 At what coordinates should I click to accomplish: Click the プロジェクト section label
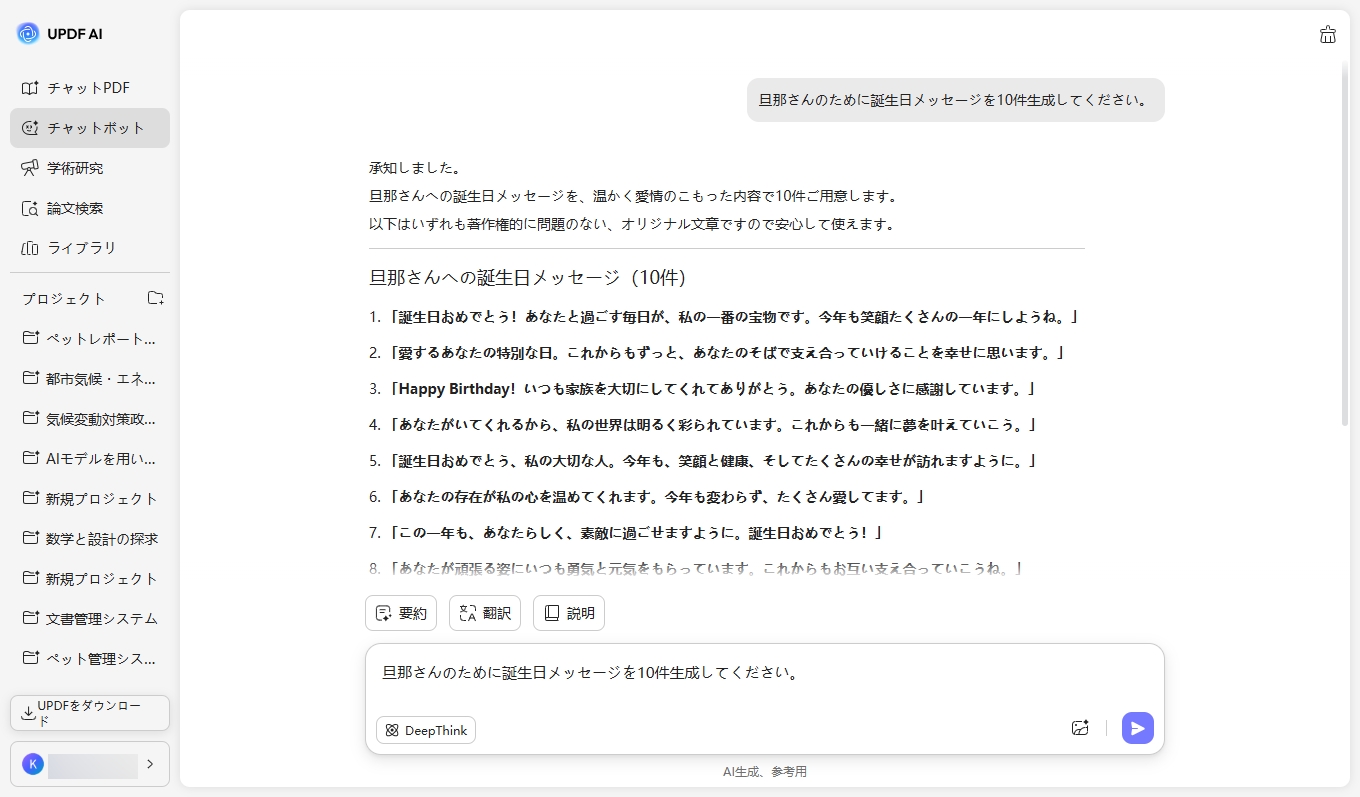(64, 299)
